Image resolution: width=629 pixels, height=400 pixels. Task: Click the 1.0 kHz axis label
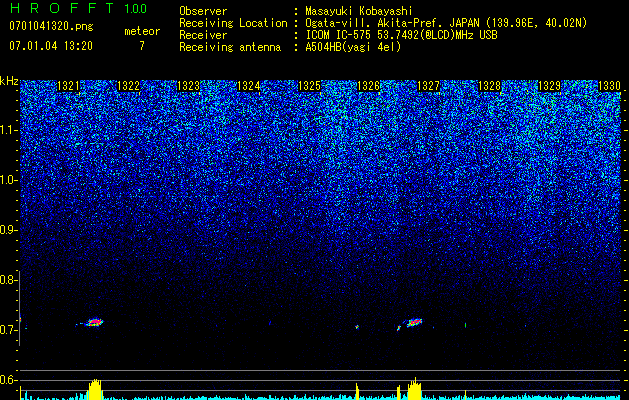tap(8, 180)
